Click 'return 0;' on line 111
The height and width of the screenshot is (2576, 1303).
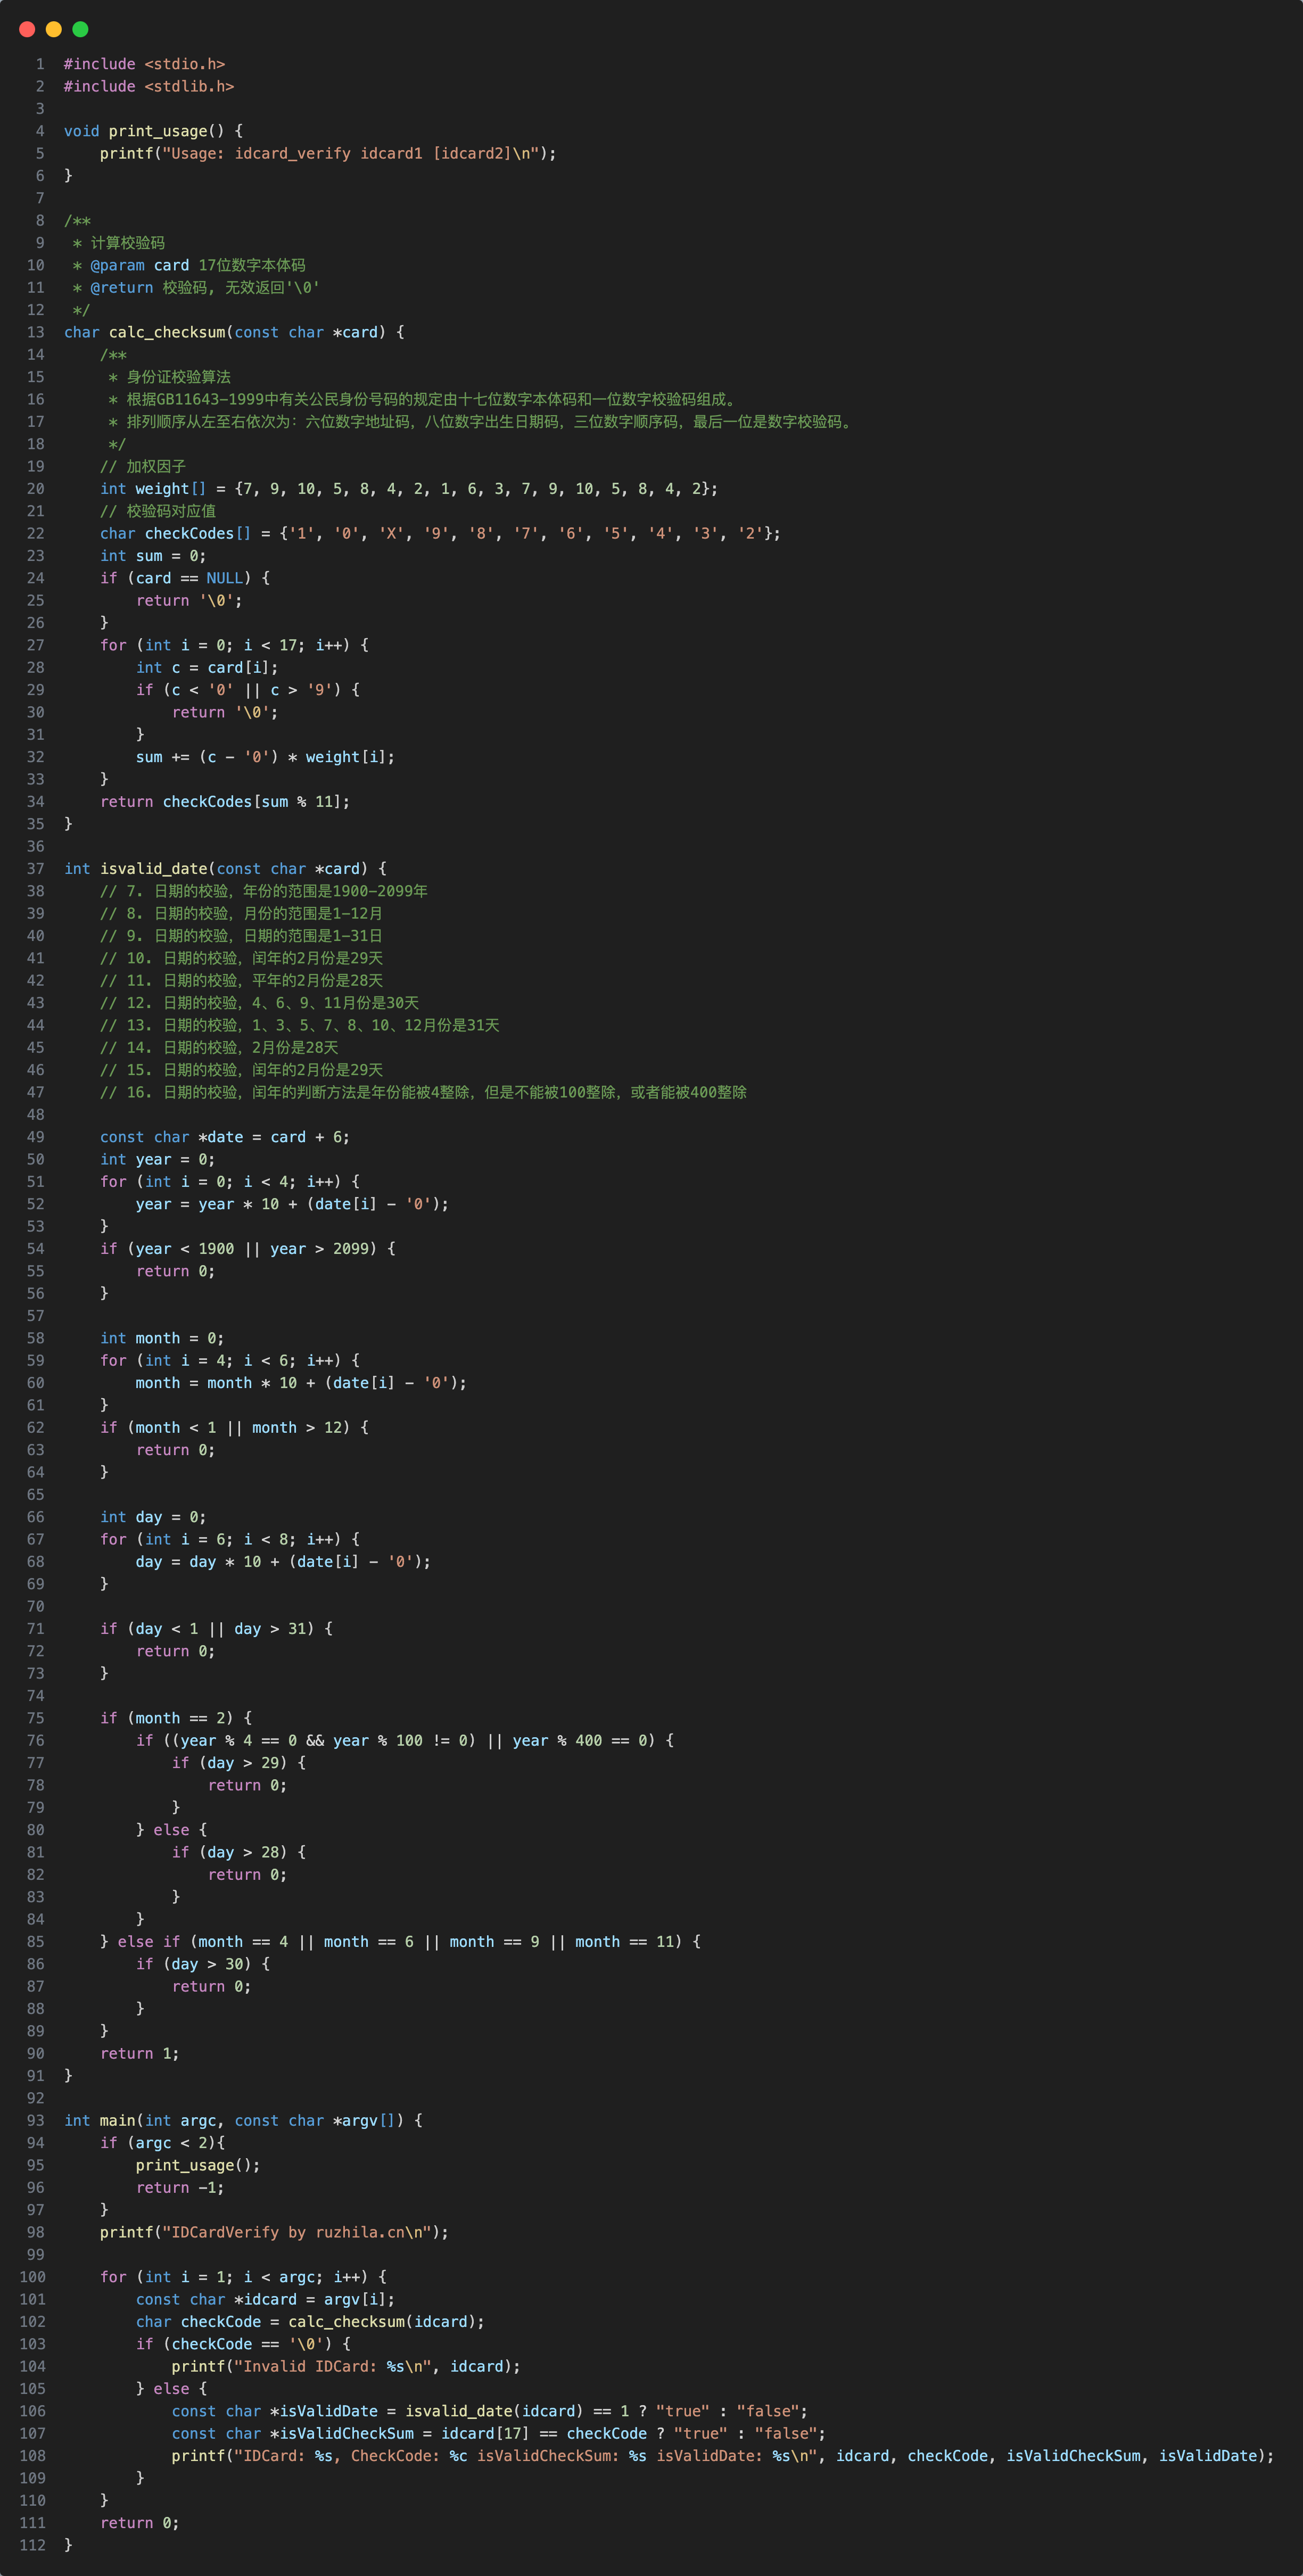pyautogui.click(x=140, y=2523)
